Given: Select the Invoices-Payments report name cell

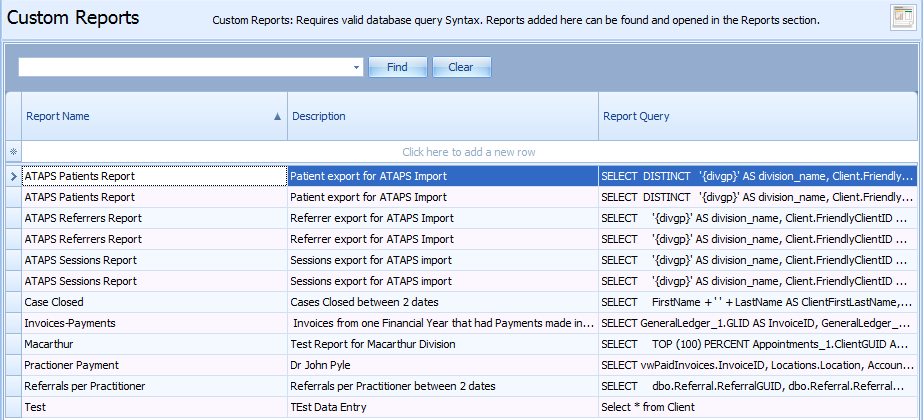Looking at the screenshot, I should pos(154,323).
